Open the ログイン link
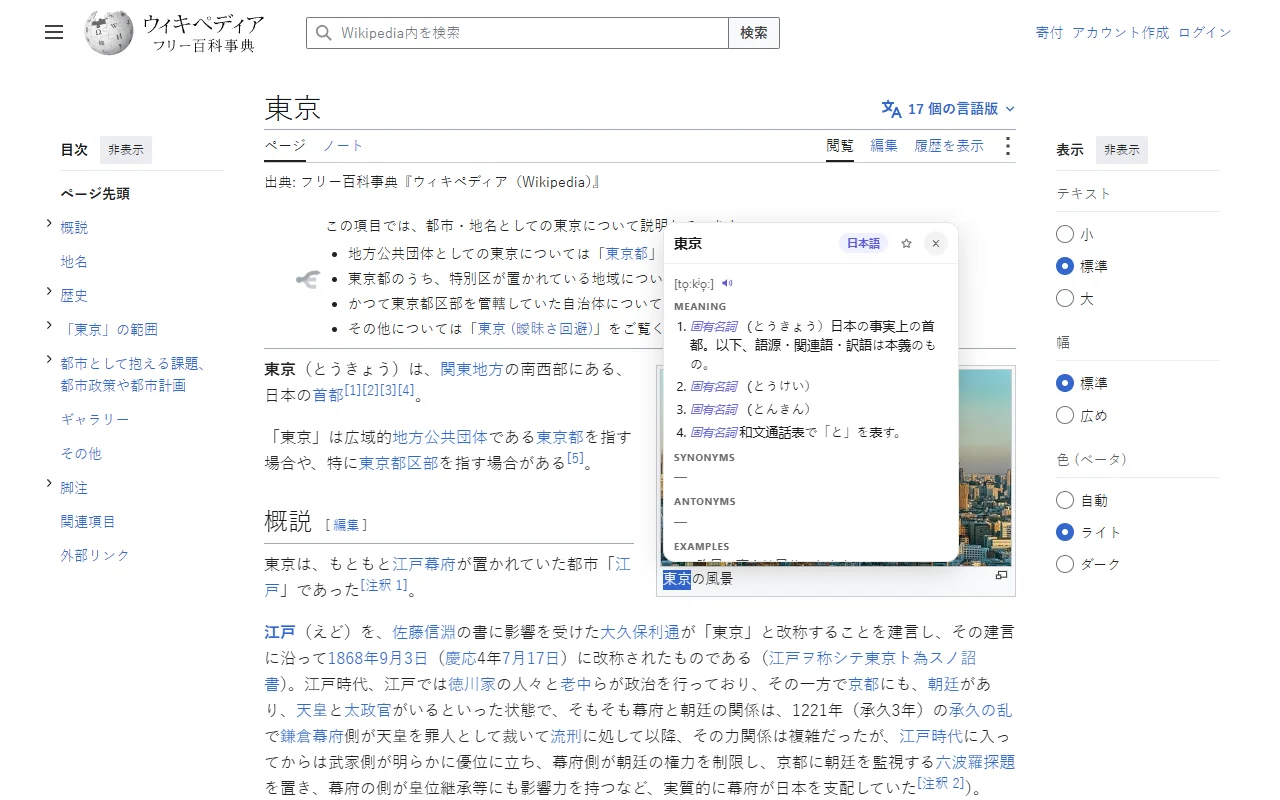The width and height of the screenshot is (1280, 800). 1205,33
